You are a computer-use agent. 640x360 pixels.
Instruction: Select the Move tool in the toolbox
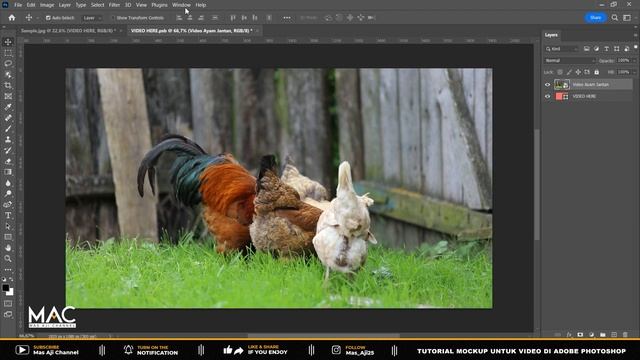8,42
